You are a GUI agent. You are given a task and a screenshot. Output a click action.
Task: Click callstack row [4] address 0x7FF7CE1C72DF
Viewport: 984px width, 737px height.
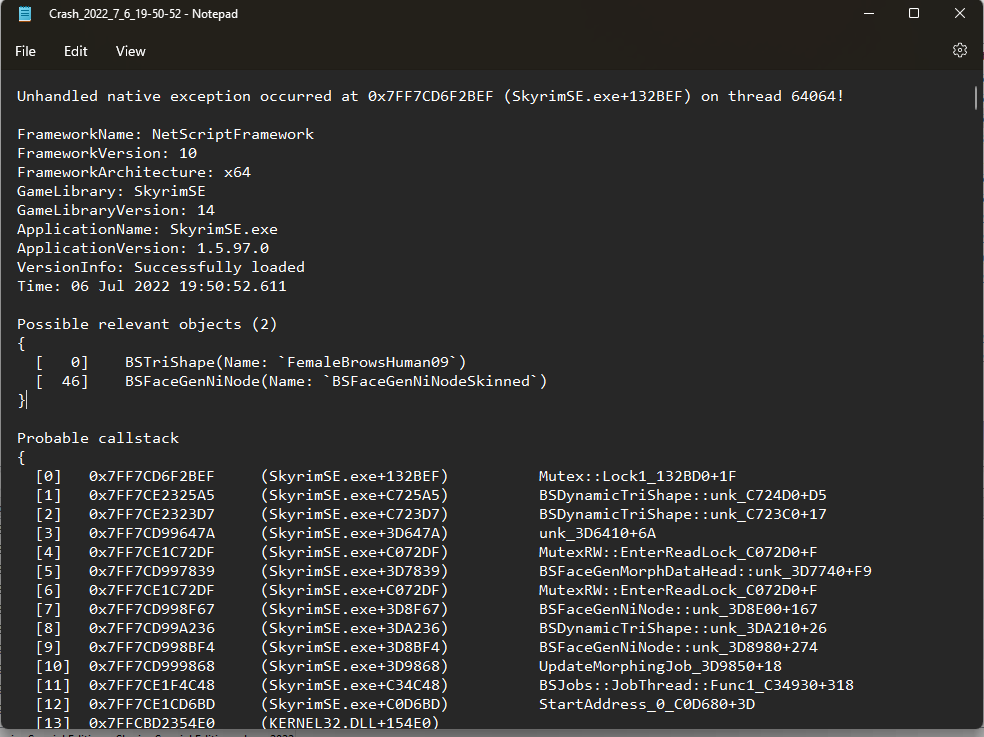151,552
